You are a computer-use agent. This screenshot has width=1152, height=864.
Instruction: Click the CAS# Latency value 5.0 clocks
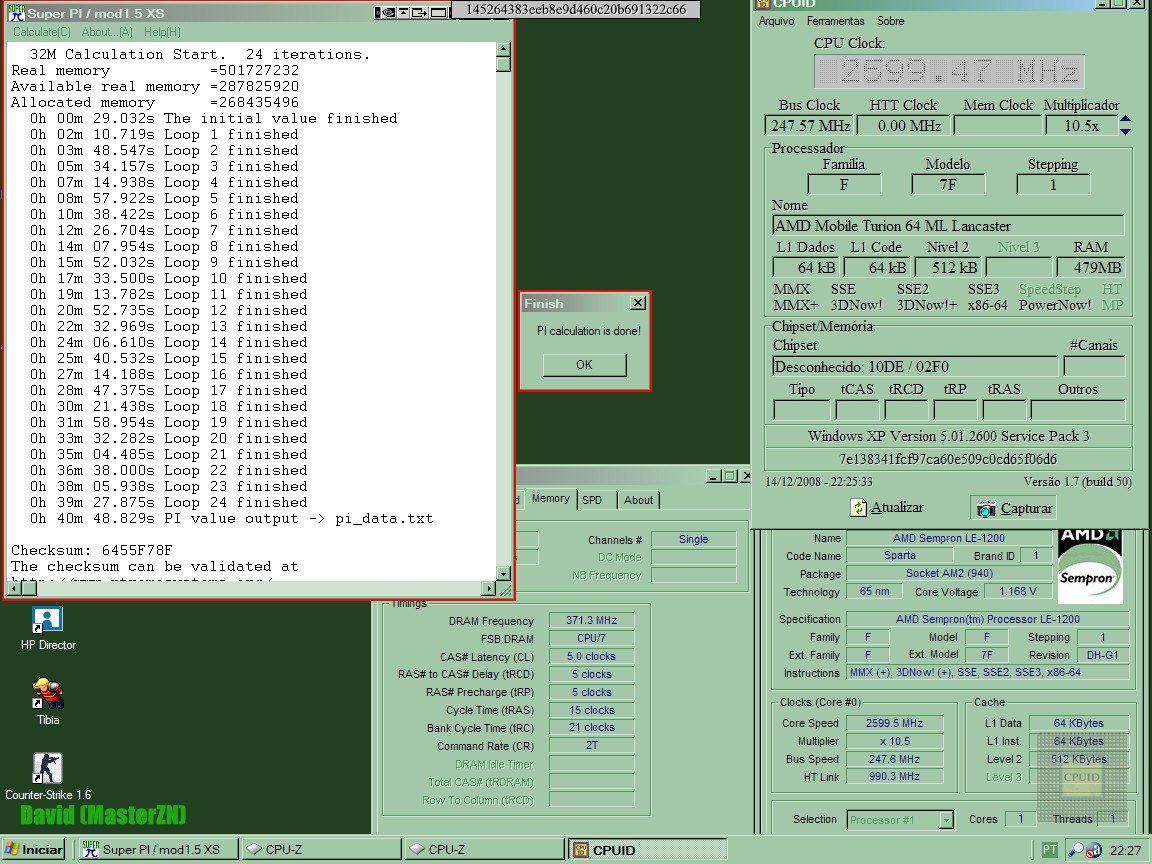[591, 656]
